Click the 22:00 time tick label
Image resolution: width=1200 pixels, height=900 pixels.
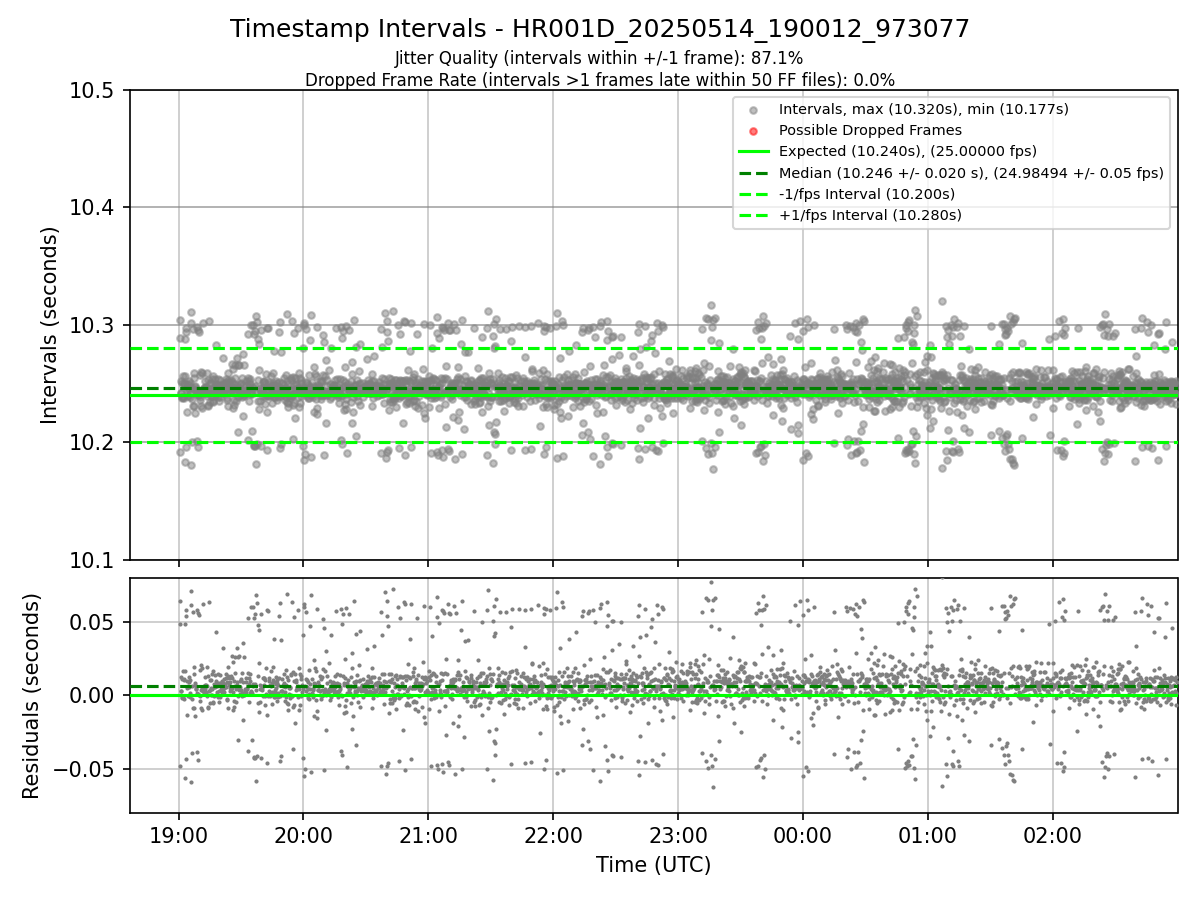(553, 835)
